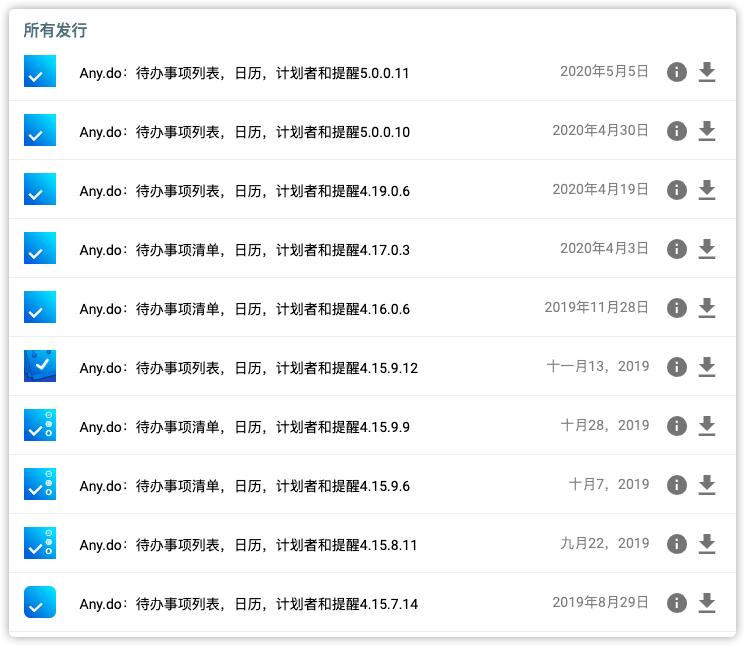Screen dimensions: 745x646
Task: Click the Any.do 4.16.0.6 release title
Action: tap(244, 309)
